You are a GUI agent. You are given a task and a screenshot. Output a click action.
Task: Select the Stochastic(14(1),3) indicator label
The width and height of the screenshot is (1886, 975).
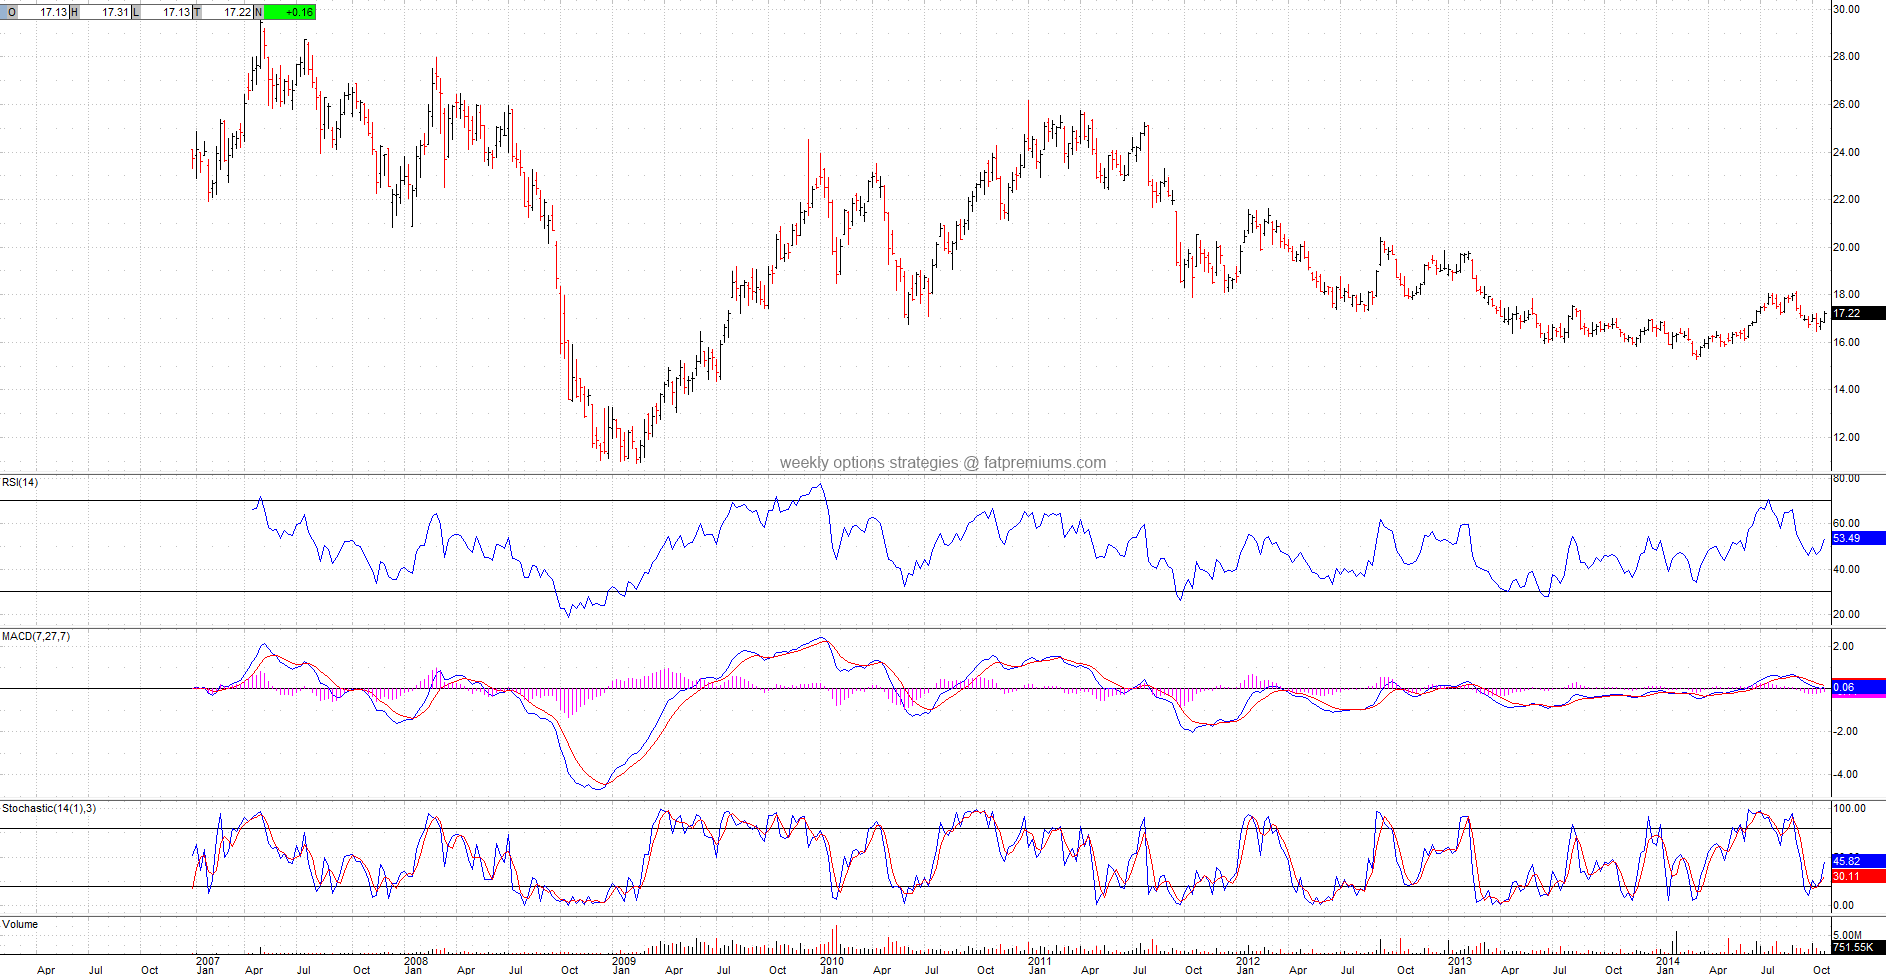click(49, 808)
